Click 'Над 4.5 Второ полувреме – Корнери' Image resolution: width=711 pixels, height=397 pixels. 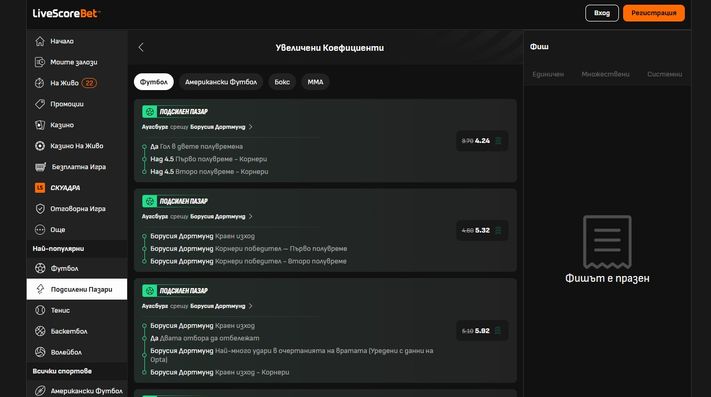point(209,172)
